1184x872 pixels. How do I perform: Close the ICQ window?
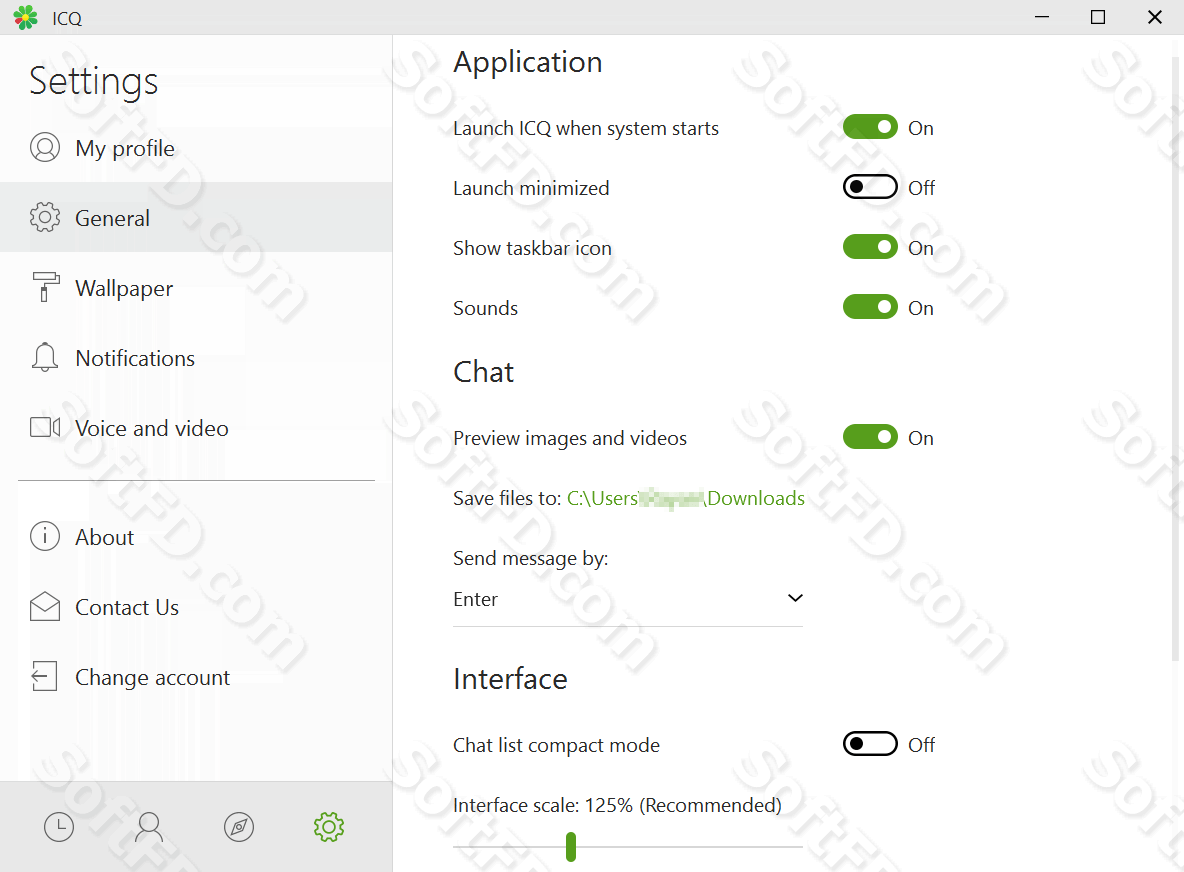pyautogui.click(x=1155, y=17)
